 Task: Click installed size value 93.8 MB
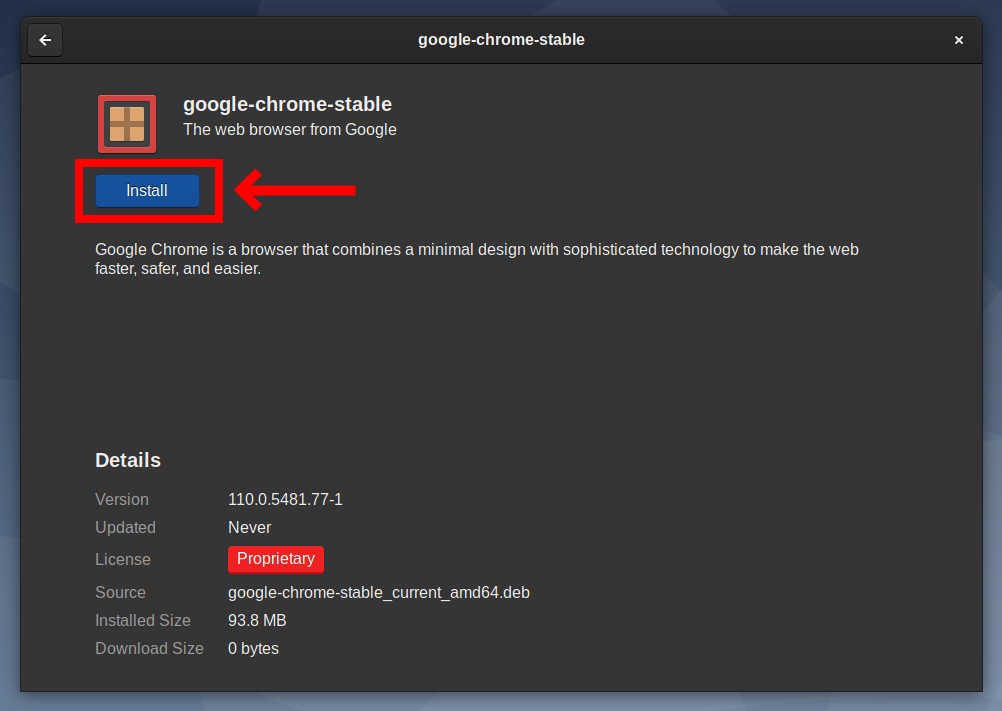(257, 620)
